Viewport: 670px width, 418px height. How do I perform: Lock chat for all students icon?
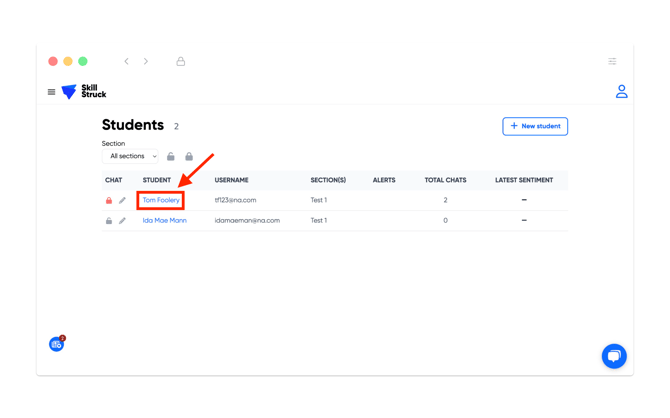(x=189, y=156)
